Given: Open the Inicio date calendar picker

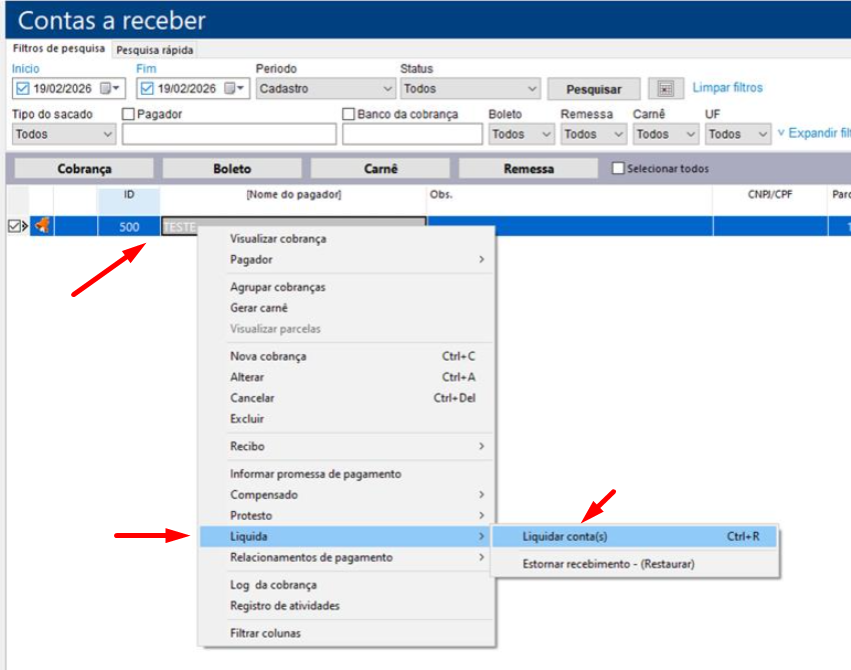Looking at the screenshot, I should 109,89.
